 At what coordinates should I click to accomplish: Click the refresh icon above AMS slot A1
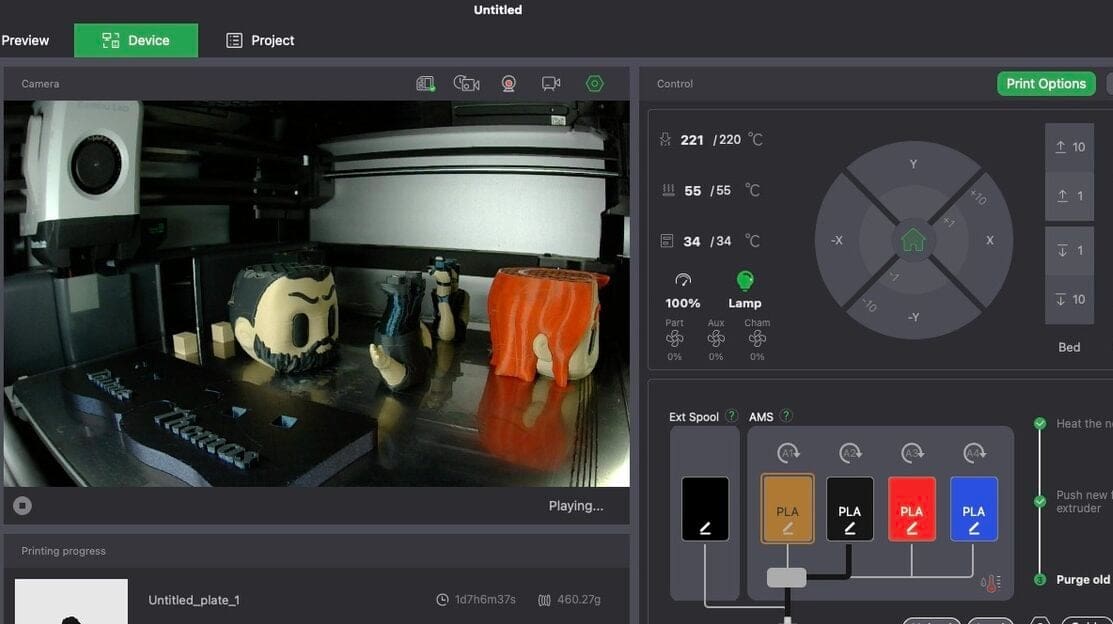click(x=787, y=452)
